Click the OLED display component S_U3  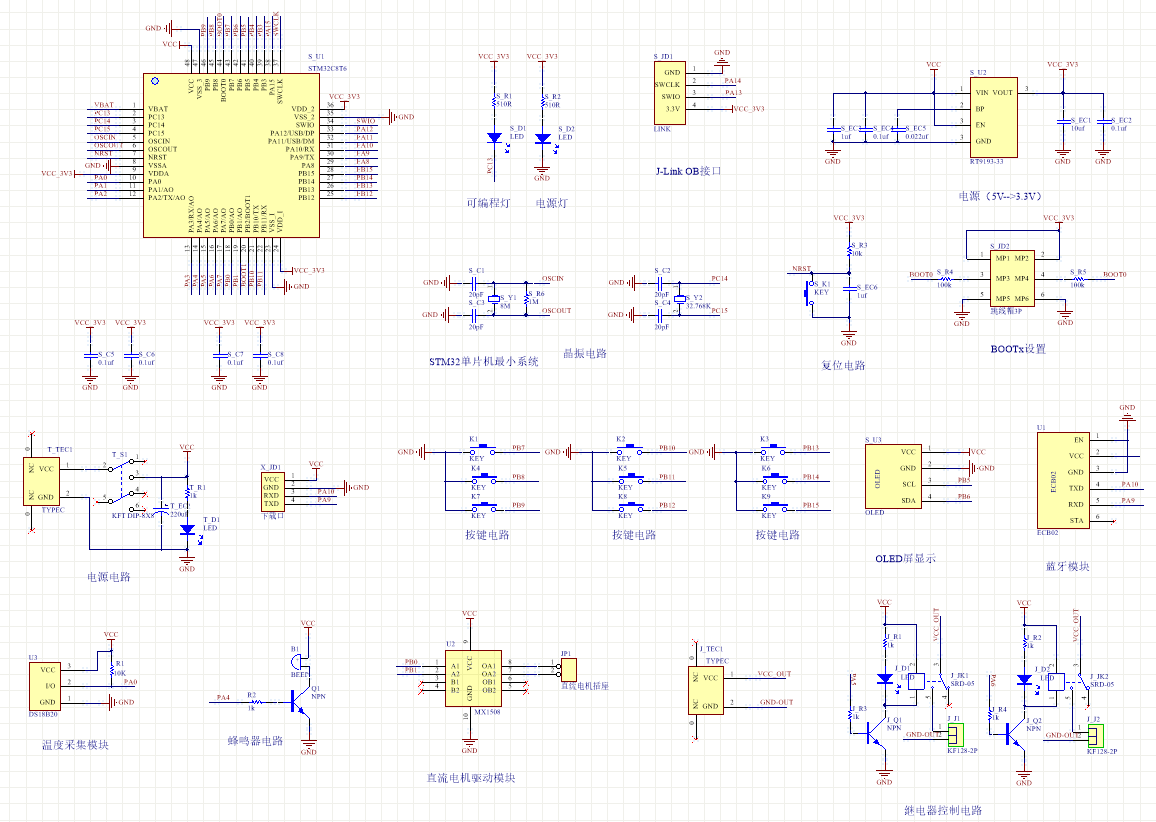893,476
